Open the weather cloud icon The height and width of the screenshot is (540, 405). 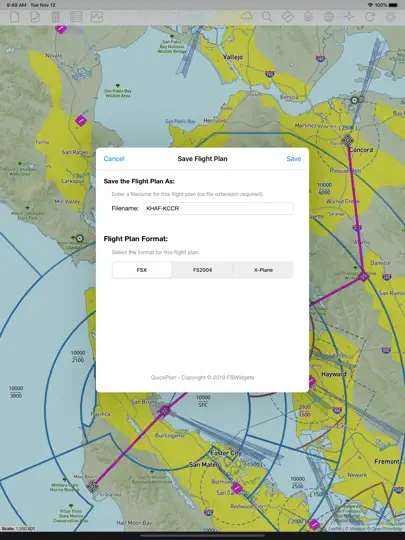point(247,17)
